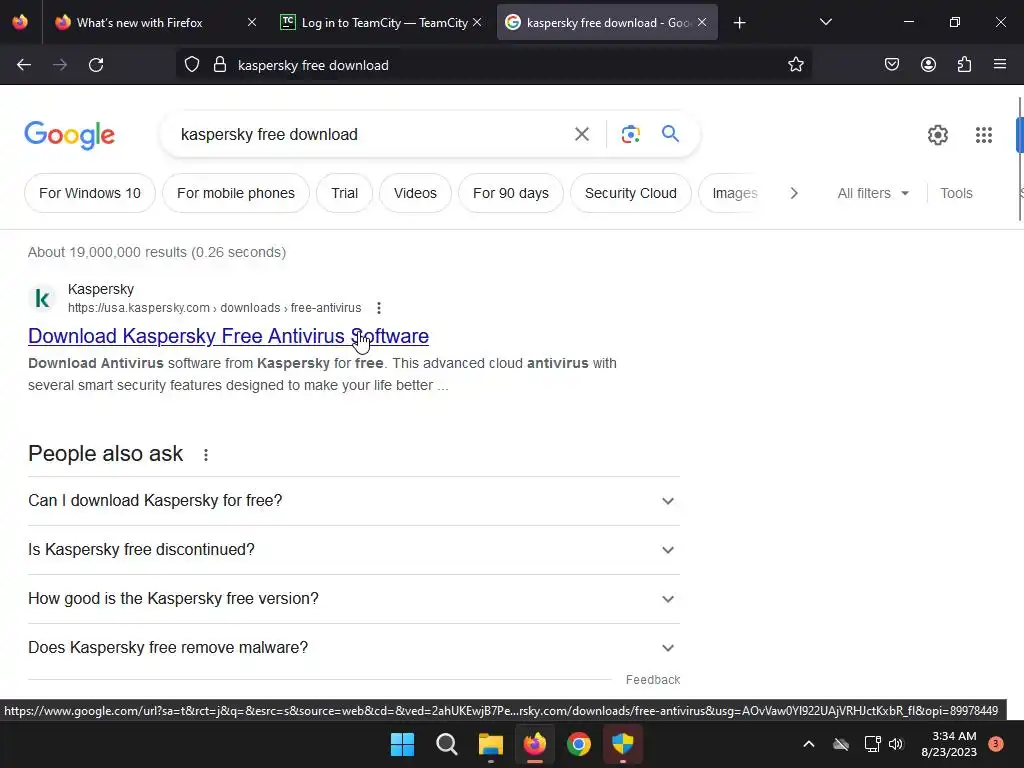The width and height of the screenshot is (1024, 768).
Task: Expand 'Does Kaspersky free remove malware?'
Action: pos(354,648)
